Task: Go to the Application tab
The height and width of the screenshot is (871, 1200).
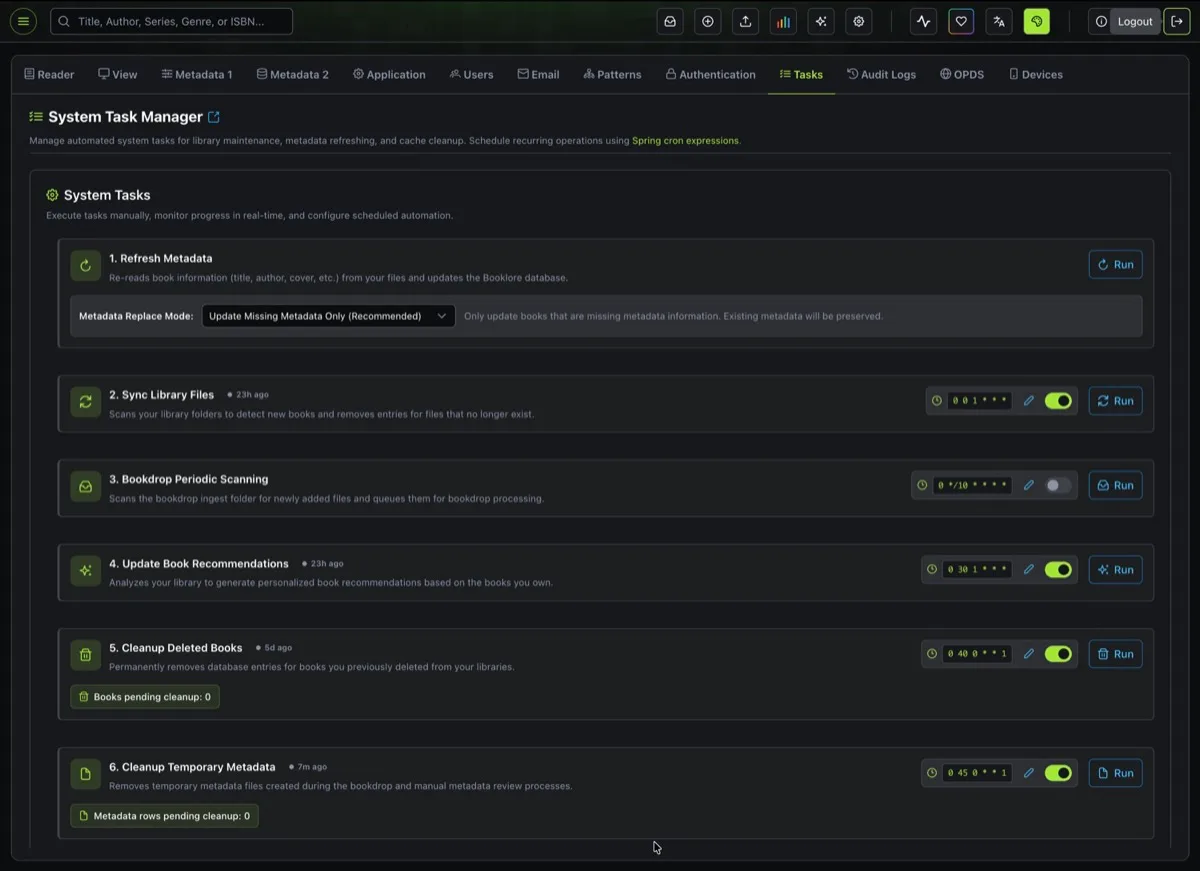Action: click(389, 74)
